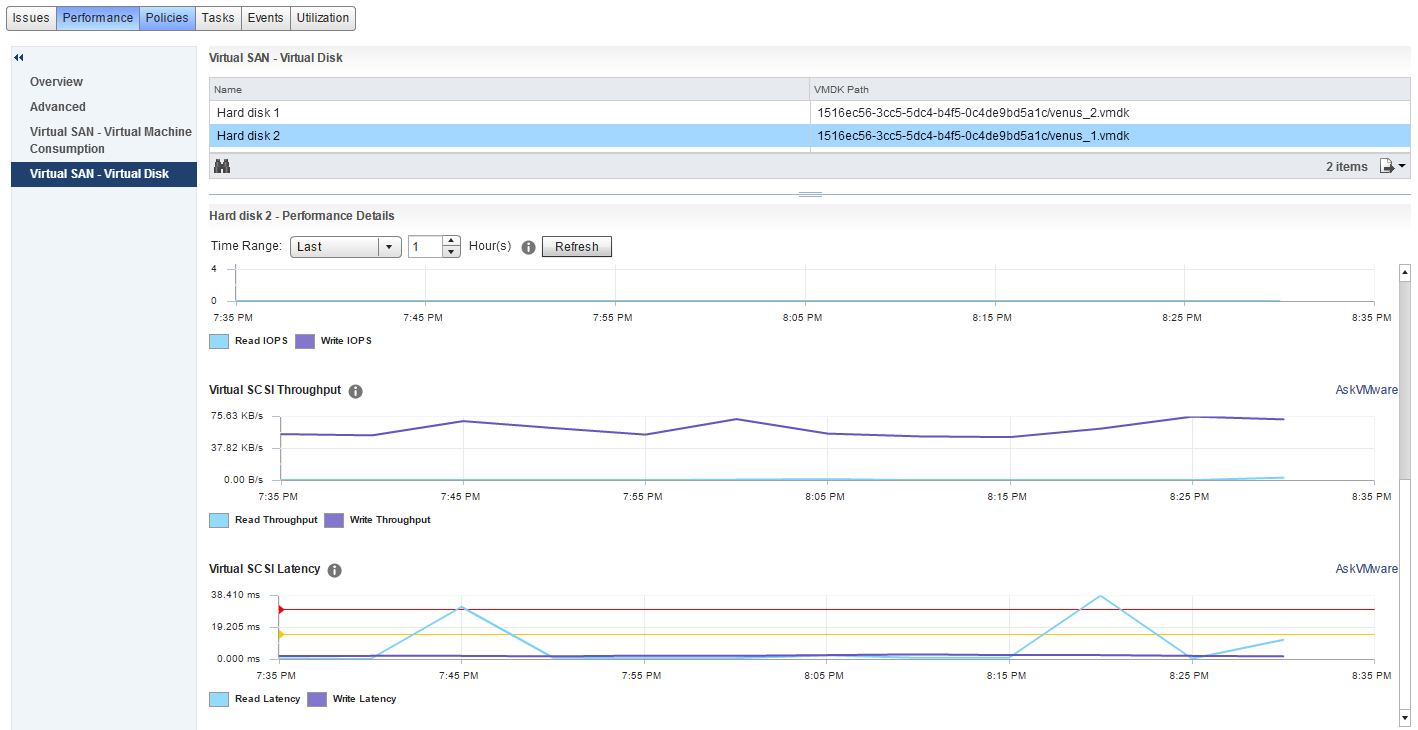The image size is (1418, 730).
Task: Toggle Read IOPS legend swatch
Action: pyautogui.click(x=219, y=341)
